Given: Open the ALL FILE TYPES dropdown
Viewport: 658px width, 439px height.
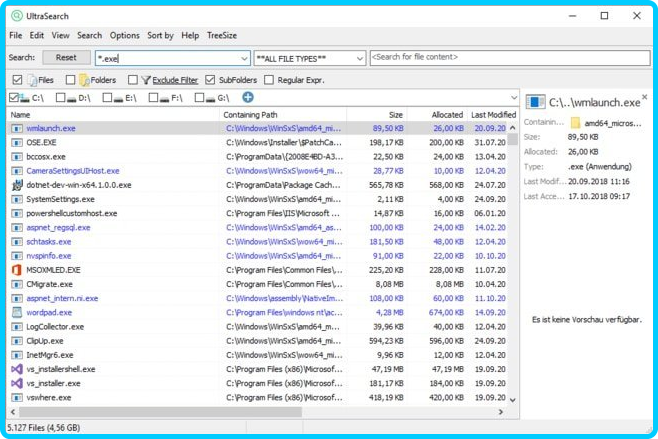Looking at the screenshot, I should point(360,58).
